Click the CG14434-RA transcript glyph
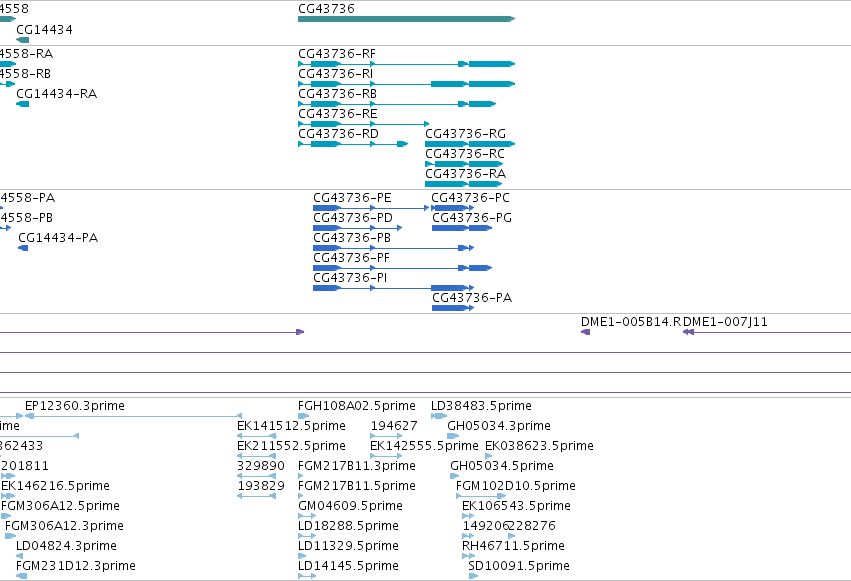The height and width of the screenshot is (581, 851). pos(22,104)
